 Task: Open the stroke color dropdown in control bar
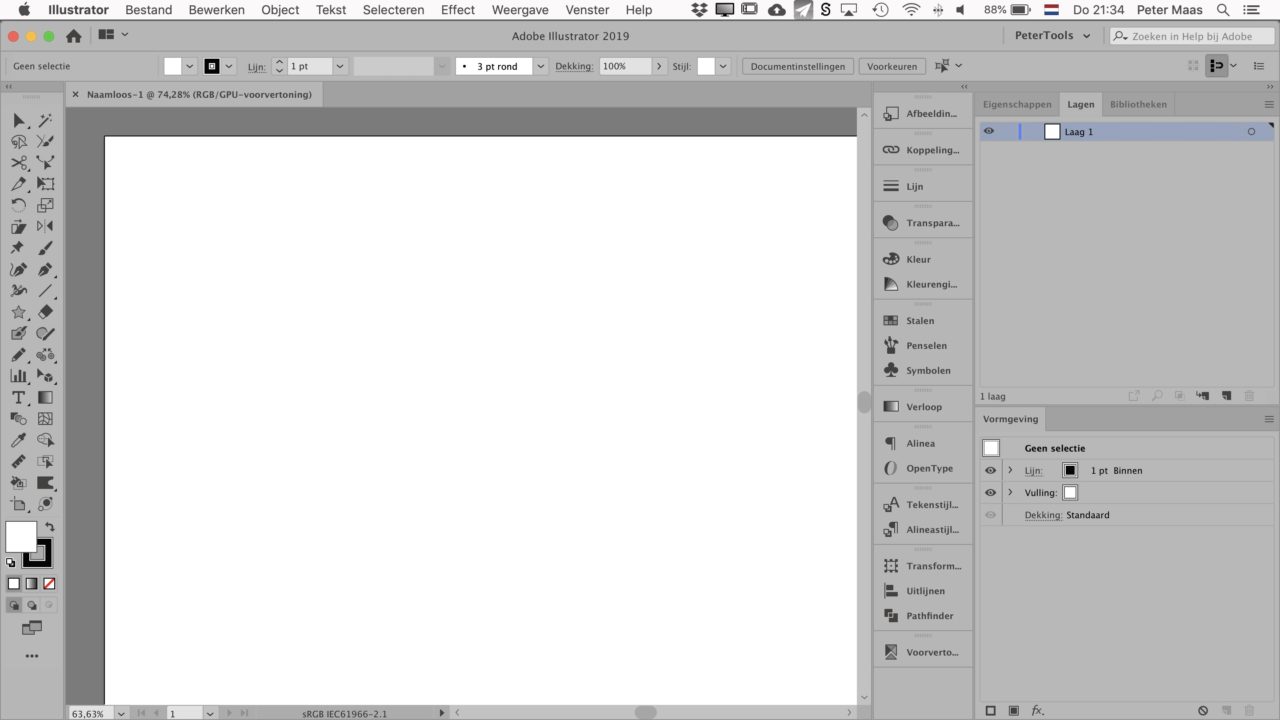[229, 66]
